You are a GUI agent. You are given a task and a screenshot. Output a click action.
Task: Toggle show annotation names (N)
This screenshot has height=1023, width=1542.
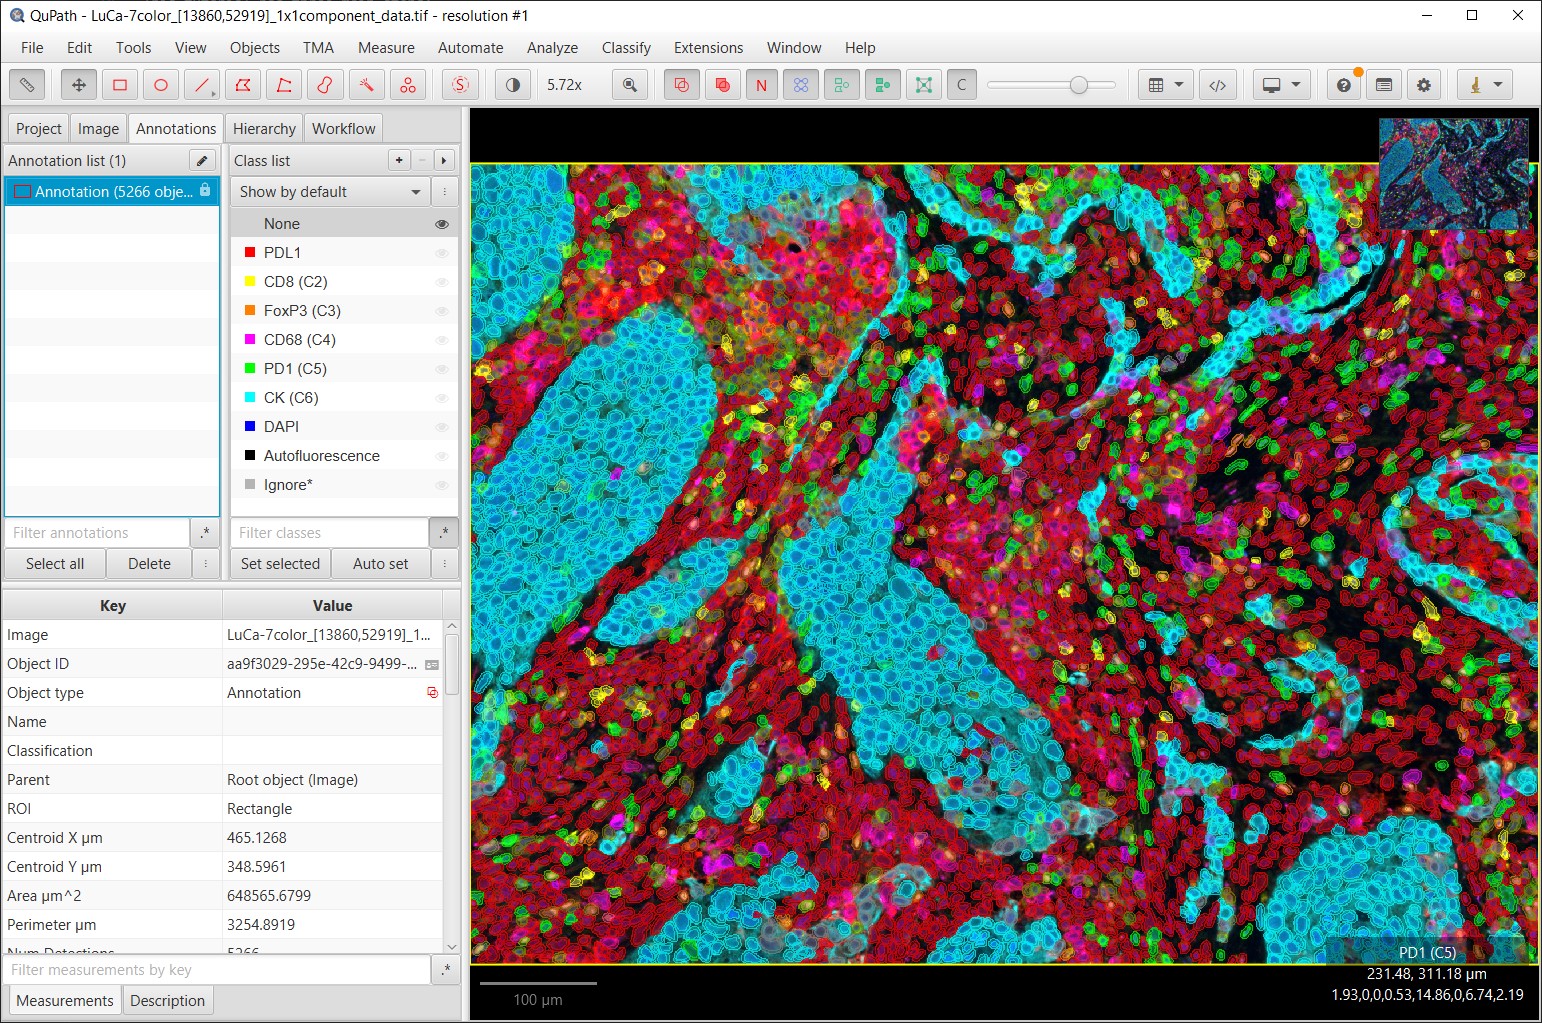pyautogui.click(x=762, y=85)
